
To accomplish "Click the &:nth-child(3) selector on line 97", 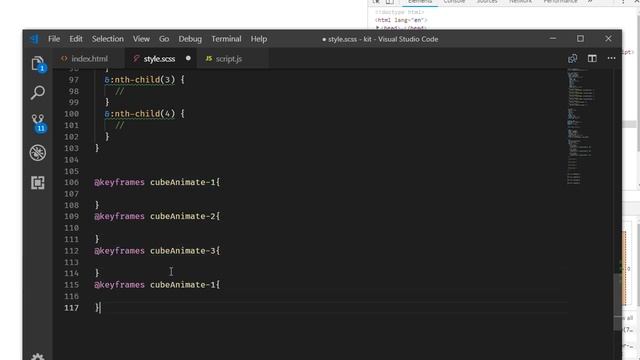I will 140,80.
